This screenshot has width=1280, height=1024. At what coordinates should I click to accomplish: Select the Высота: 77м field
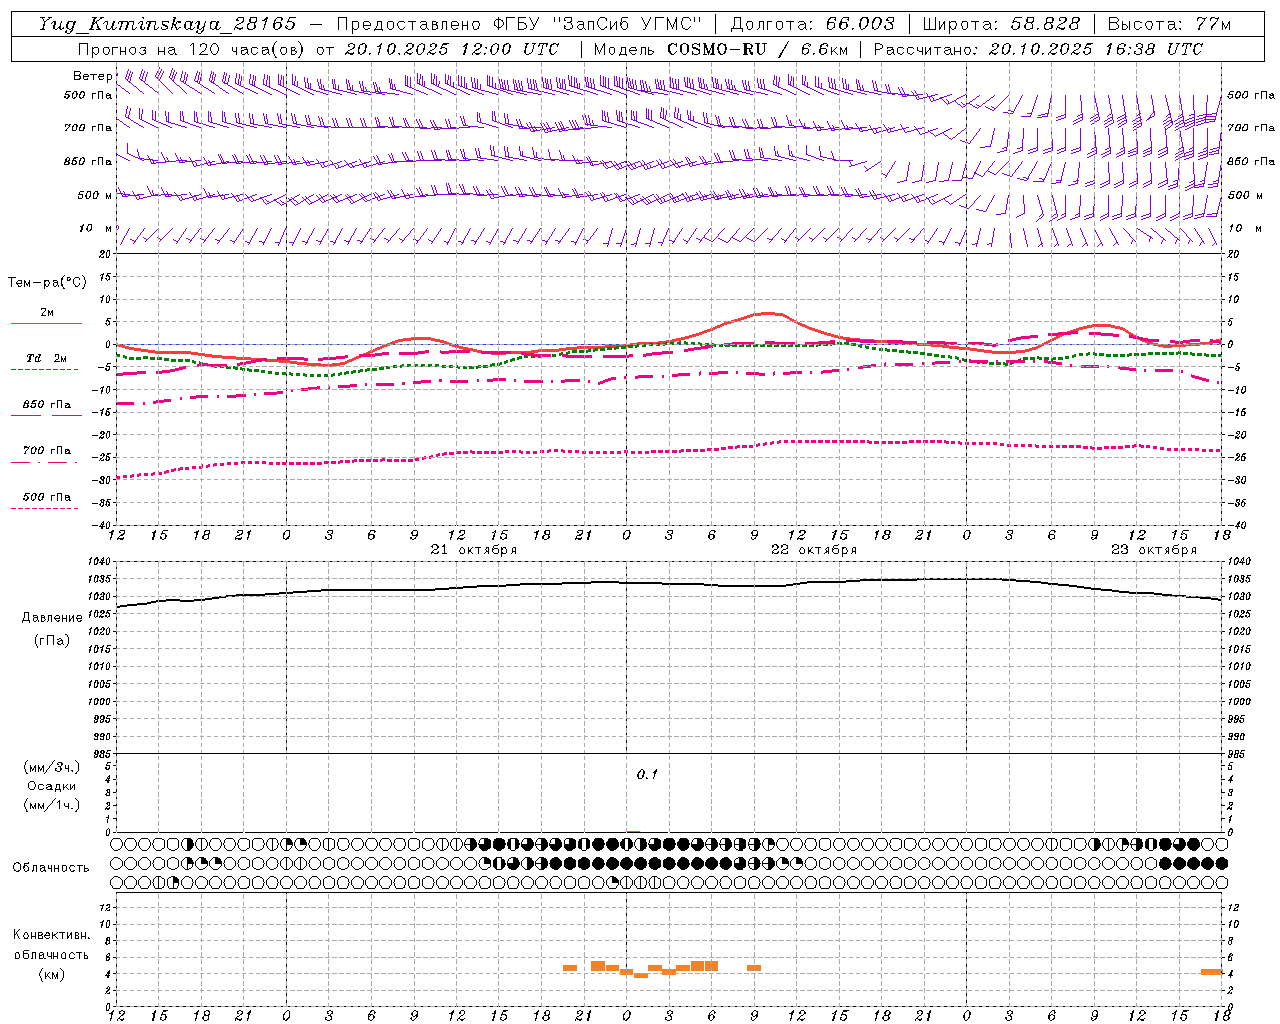coord(1169,24)
